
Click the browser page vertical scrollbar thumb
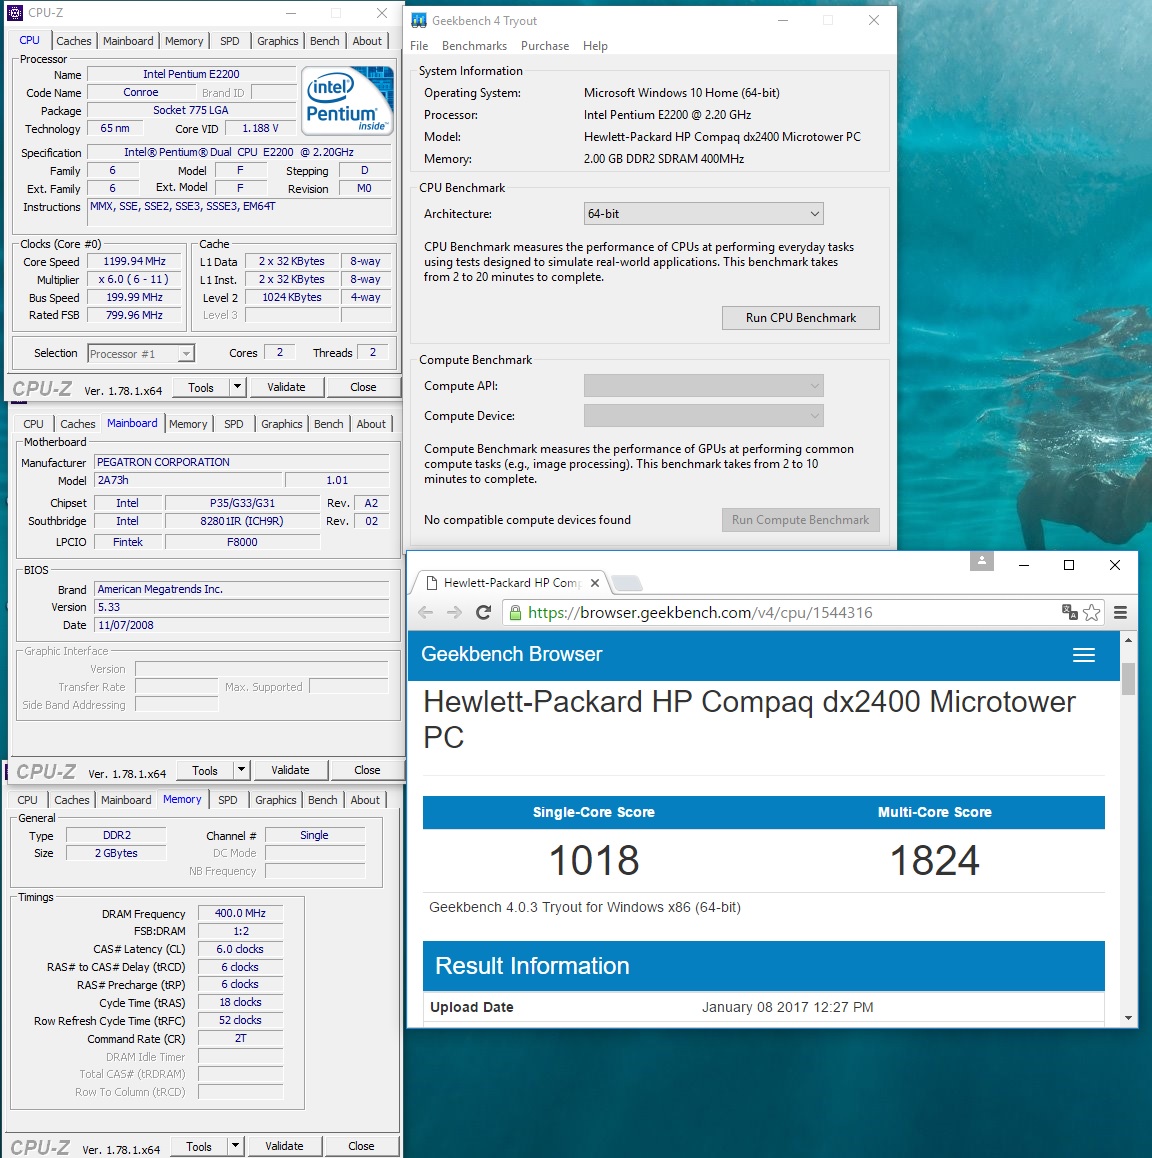point(1128,679)
